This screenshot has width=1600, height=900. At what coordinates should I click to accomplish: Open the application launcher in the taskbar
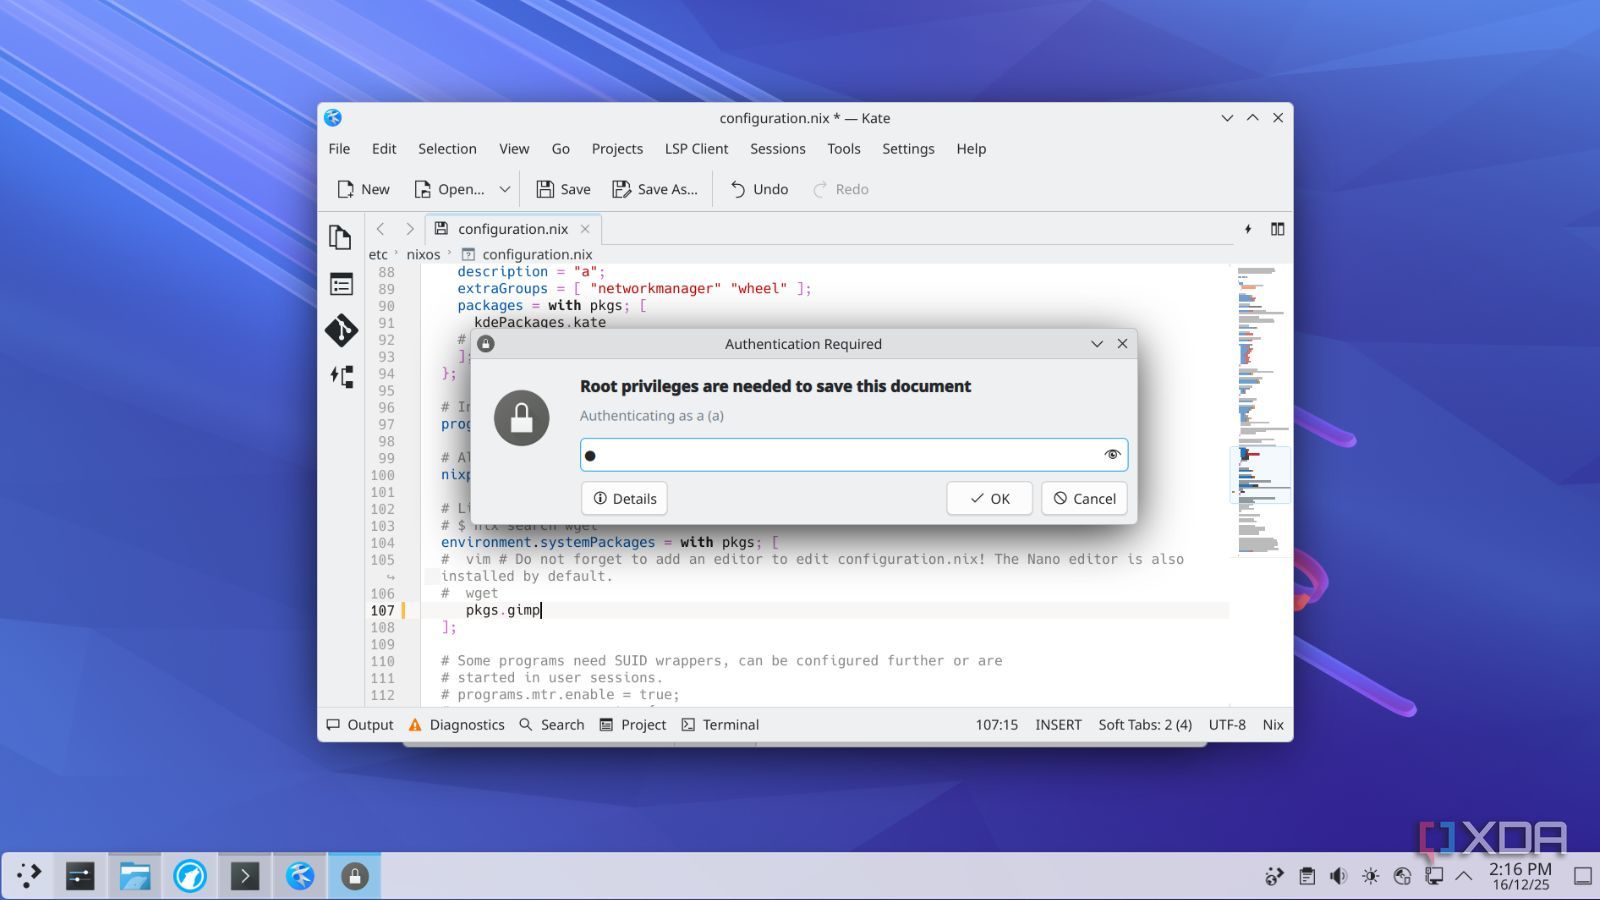(29, 876)
